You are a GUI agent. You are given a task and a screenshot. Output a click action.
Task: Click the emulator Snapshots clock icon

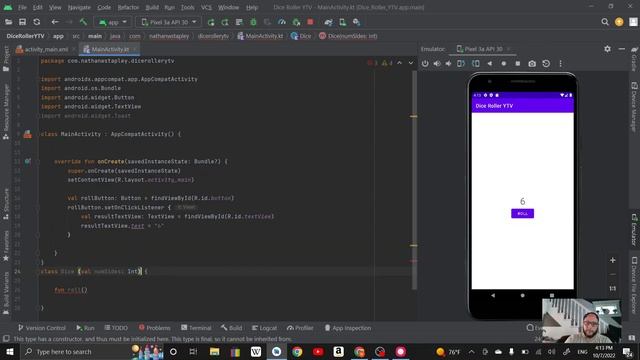point(546,64)
